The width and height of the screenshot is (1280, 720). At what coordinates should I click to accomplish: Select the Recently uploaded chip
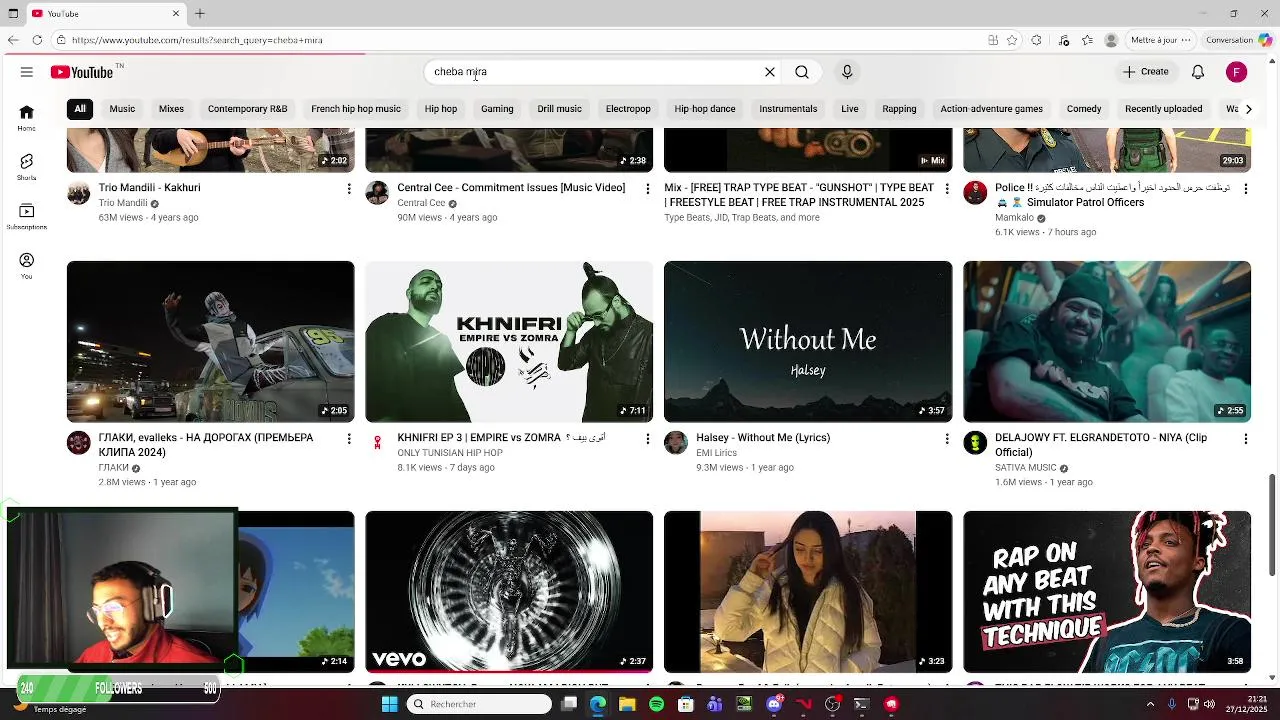[x=1163, y=109]
